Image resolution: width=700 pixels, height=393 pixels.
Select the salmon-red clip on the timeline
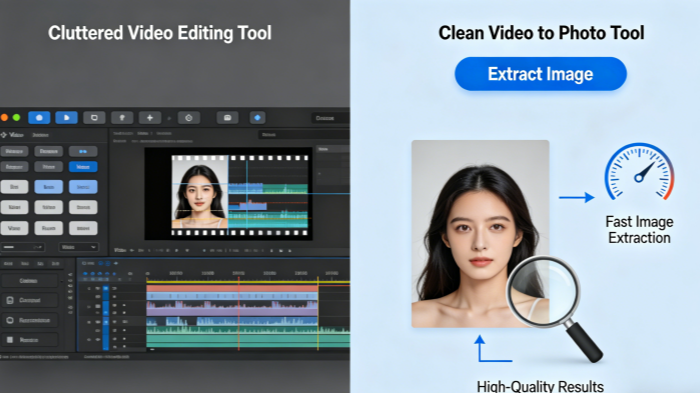232,289
